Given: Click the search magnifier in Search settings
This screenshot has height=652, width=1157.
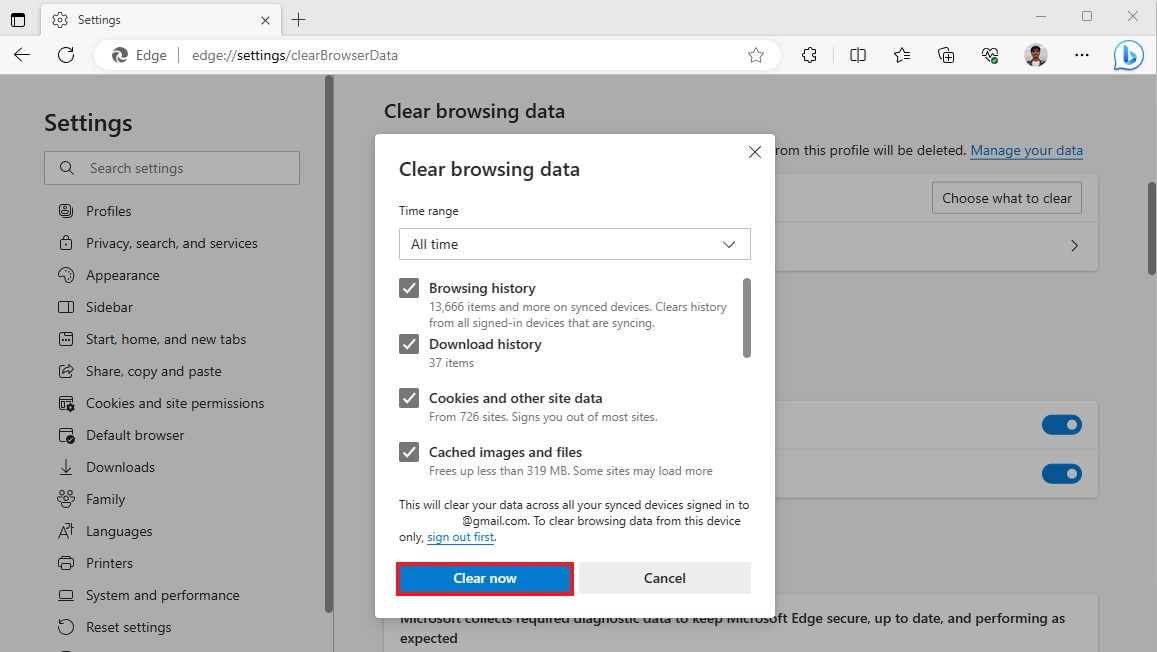Looking at the screenshot, I should pyautogui.click(x=67, y=168).
